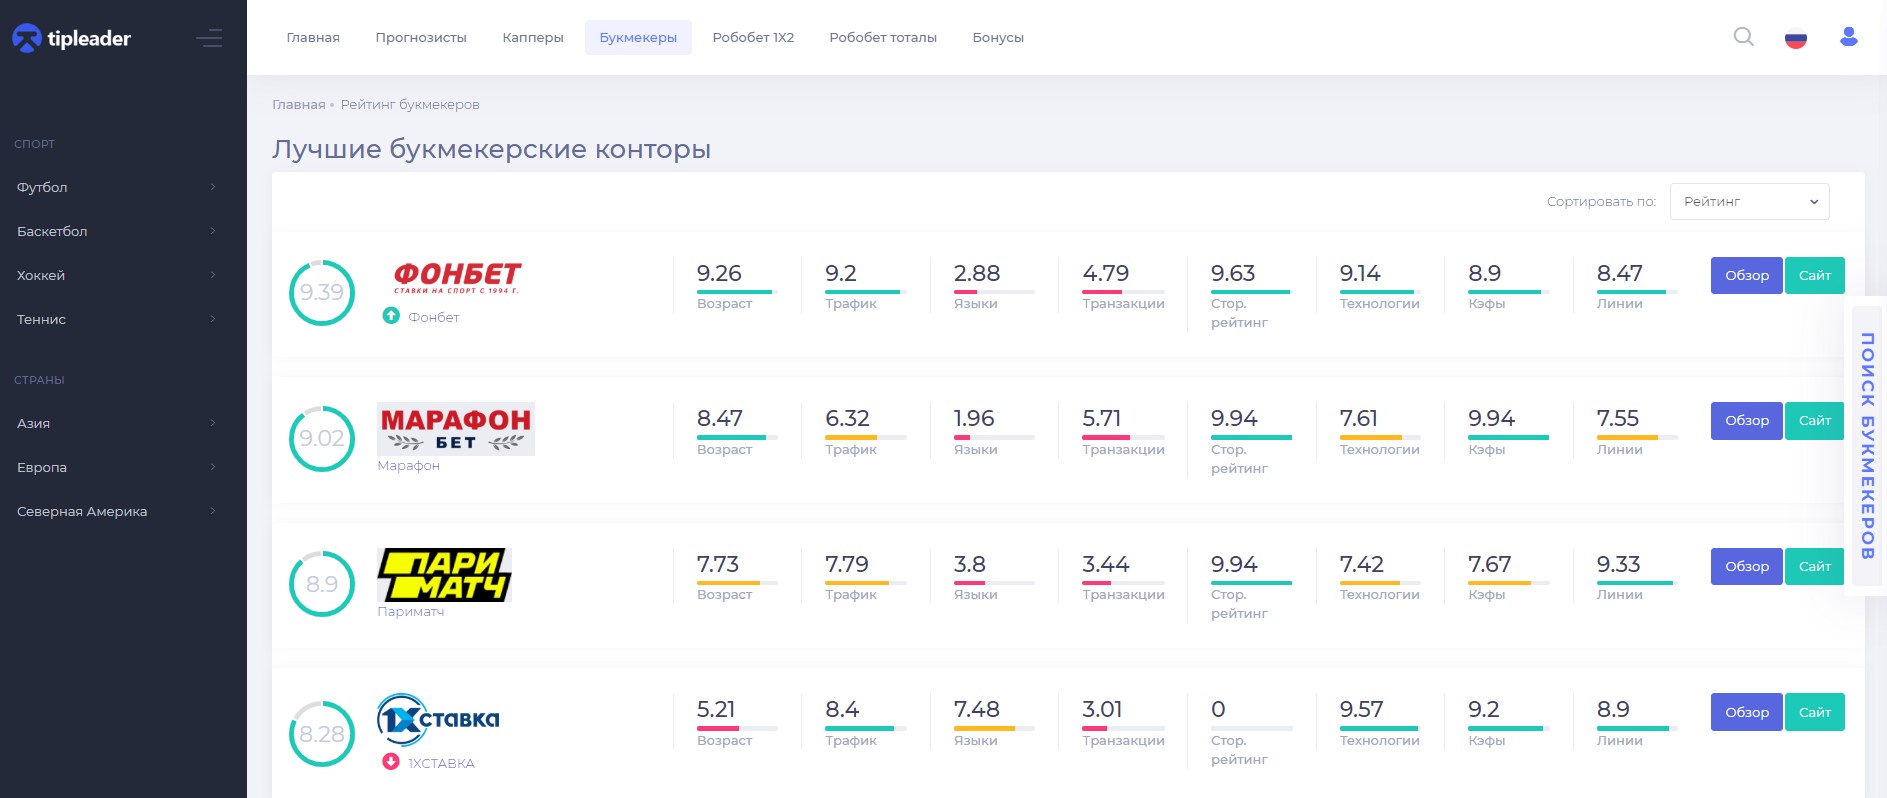
Task: Open the Прогнозисты navigation tab
Action: pyautogui.click(x=421, y=37)
